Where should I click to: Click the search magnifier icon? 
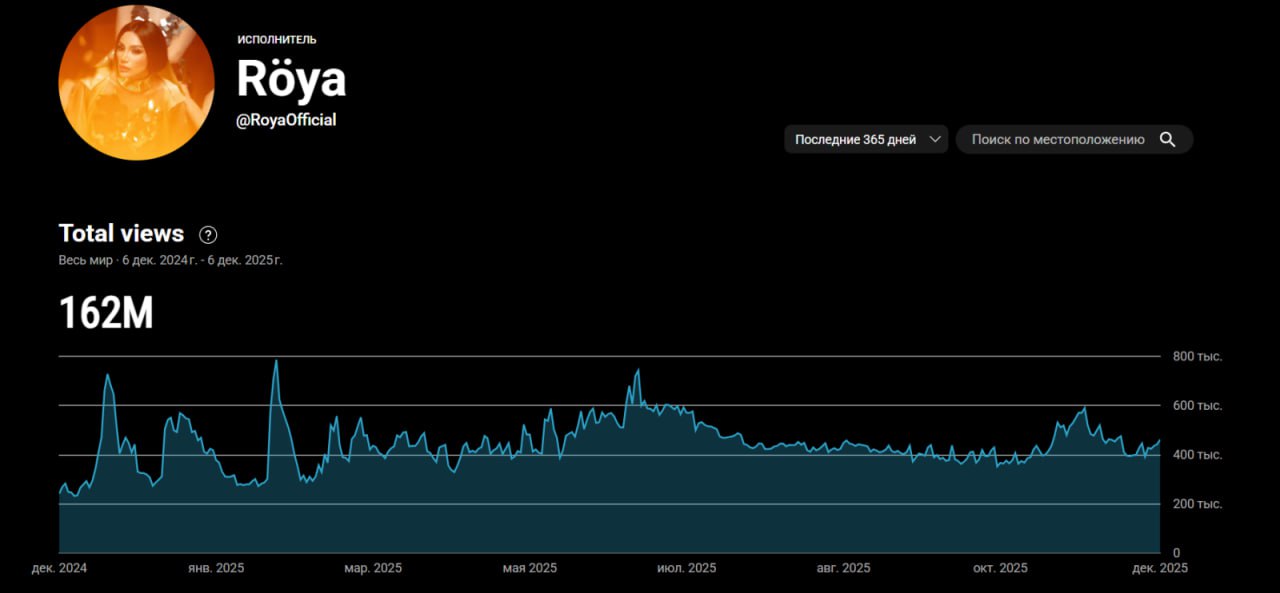(1167, 140)
